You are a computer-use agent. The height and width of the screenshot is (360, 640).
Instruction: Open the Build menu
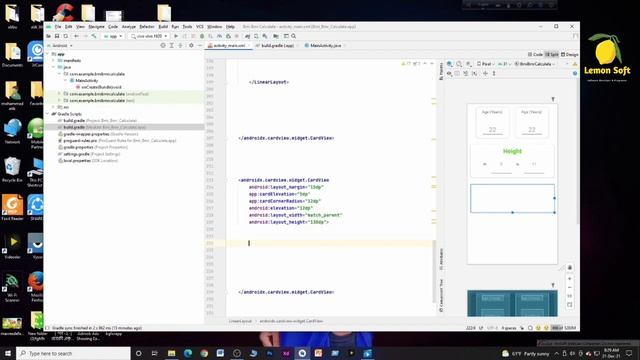163,27
